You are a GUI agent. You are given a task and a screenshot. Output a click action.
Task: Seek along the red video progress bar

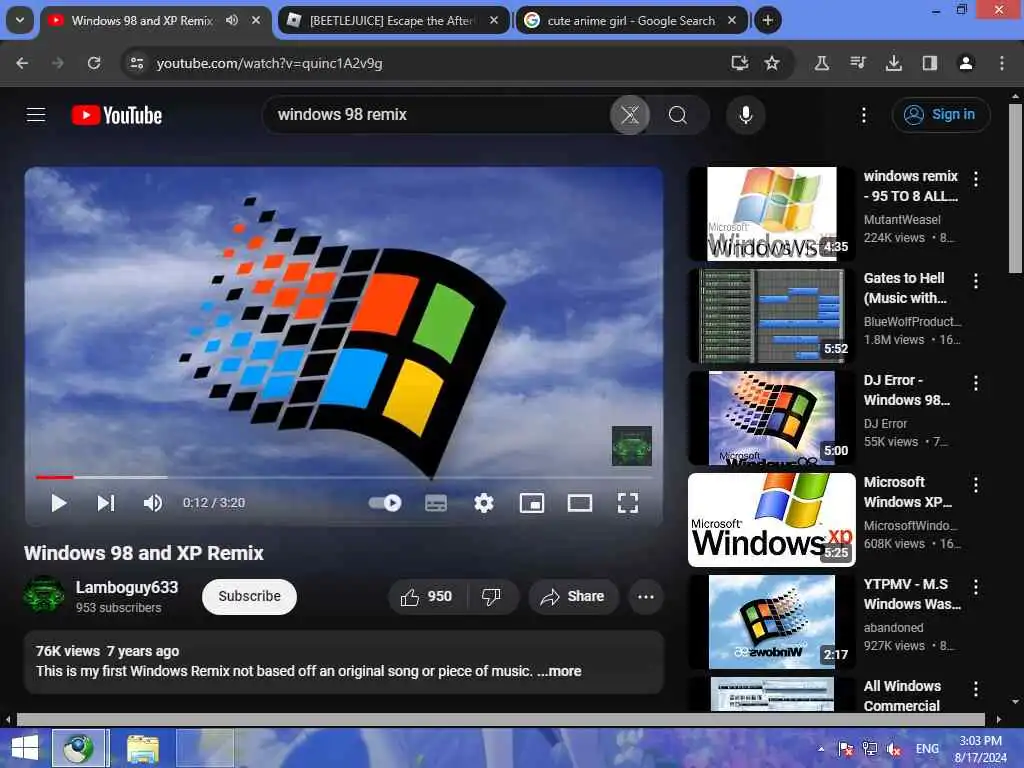[x=55, y=477]
